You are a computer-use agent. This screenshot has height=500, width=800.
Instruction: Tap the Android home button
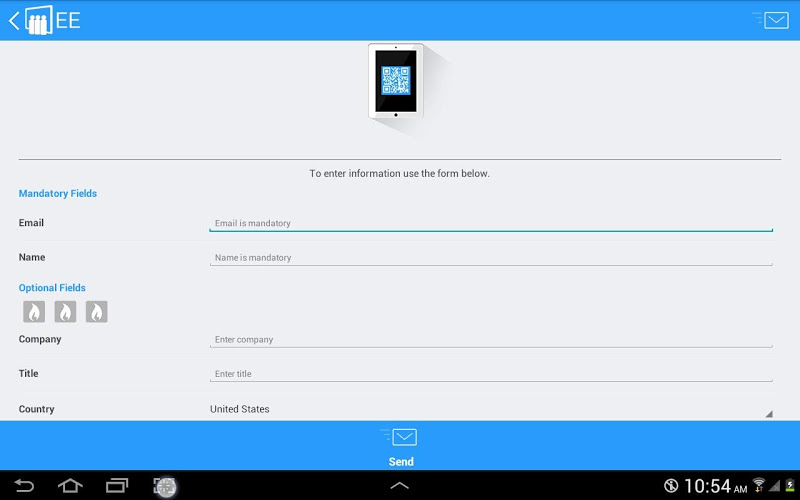pos(70,485)
